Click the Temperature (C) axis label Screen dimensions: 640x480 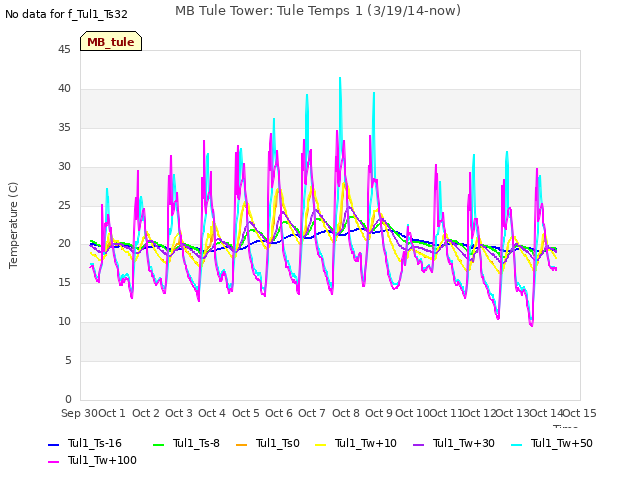(13, 225)
